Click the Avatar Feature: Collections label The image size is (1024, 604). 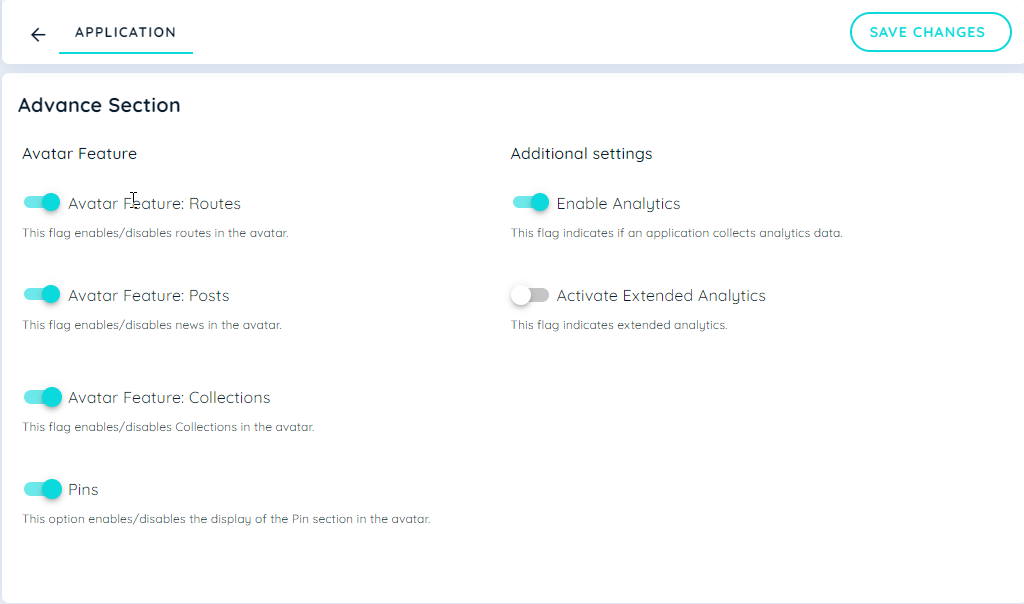pos(169,397)
